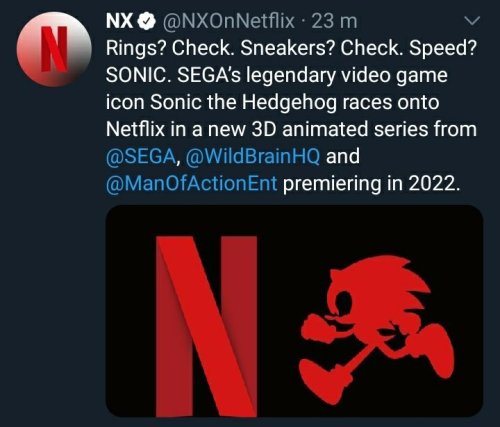The image size is (500, 427).
Task: Expand the tweet options chevron
Action: coord(472,21)
